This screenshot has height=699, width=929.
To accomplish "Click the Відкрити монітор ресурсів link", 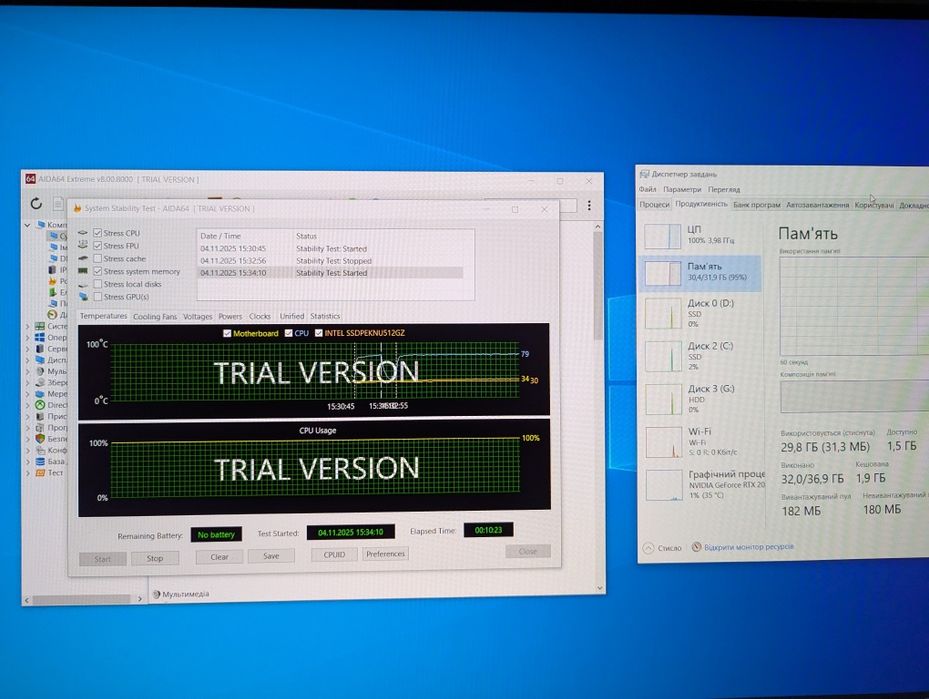I will tap(748, 547).
